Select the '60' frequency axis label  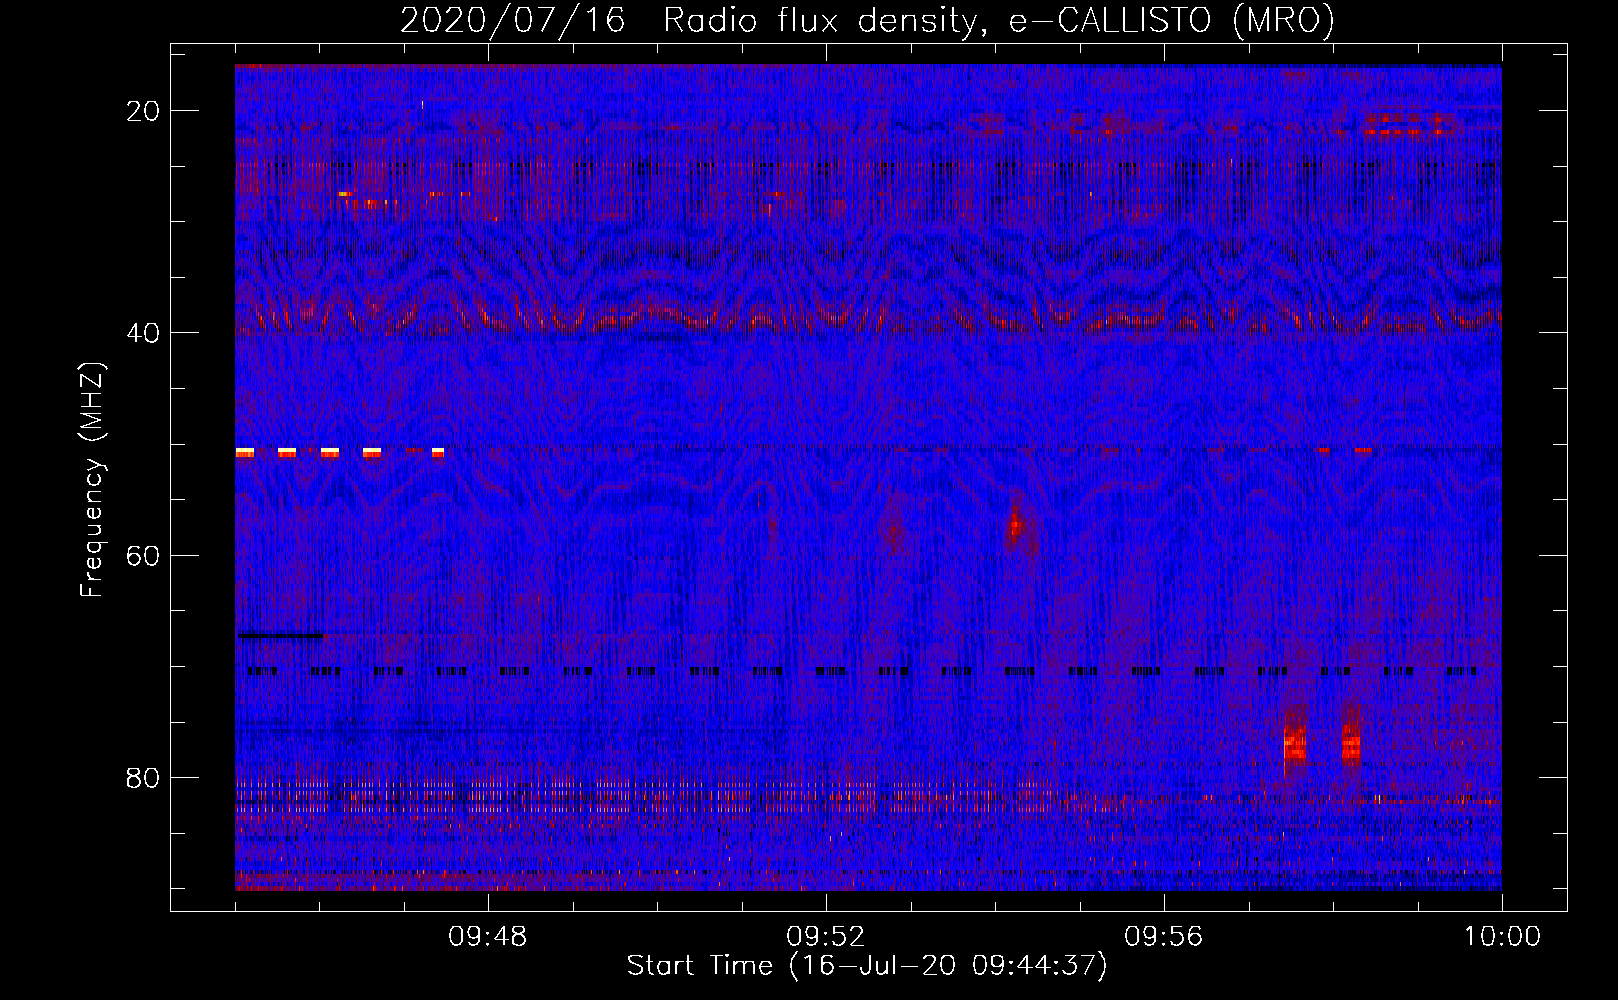(x=144, y=555)
